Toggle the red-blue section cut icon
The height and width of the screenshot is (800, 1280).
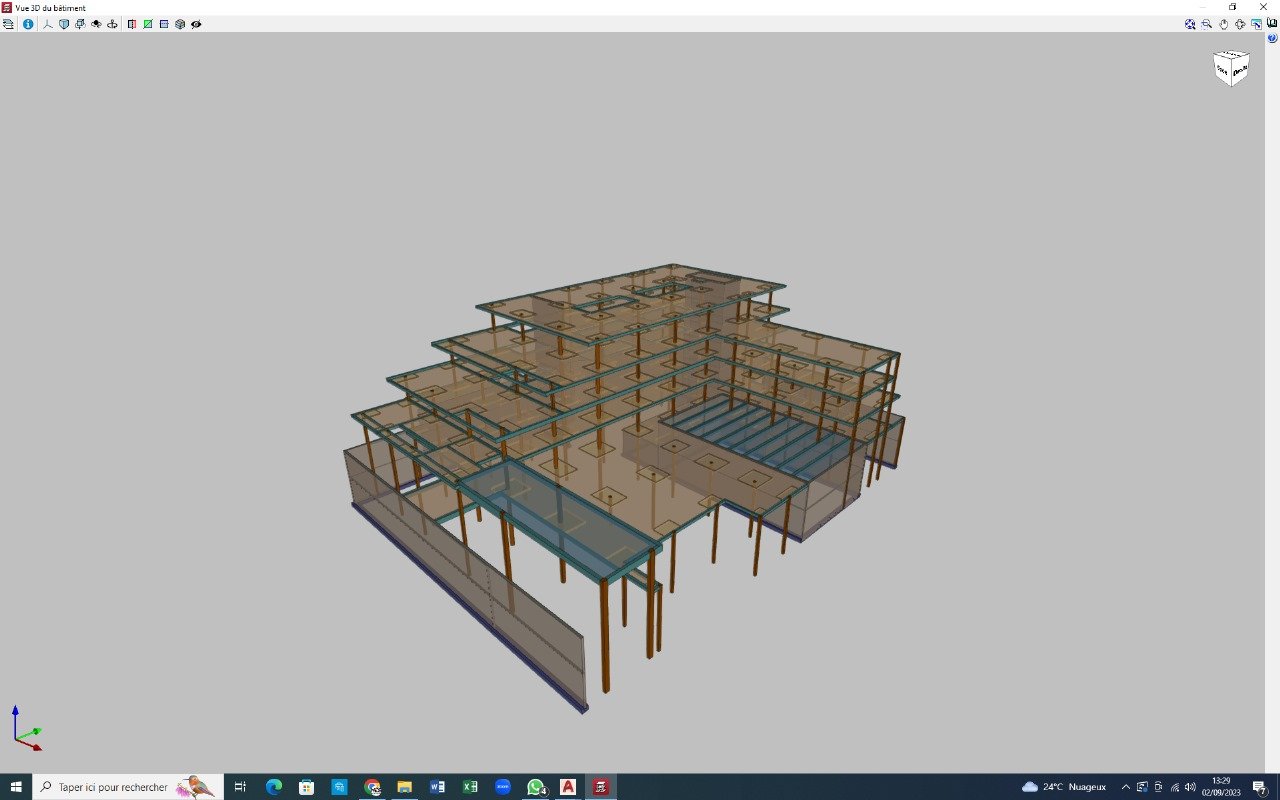132,24
